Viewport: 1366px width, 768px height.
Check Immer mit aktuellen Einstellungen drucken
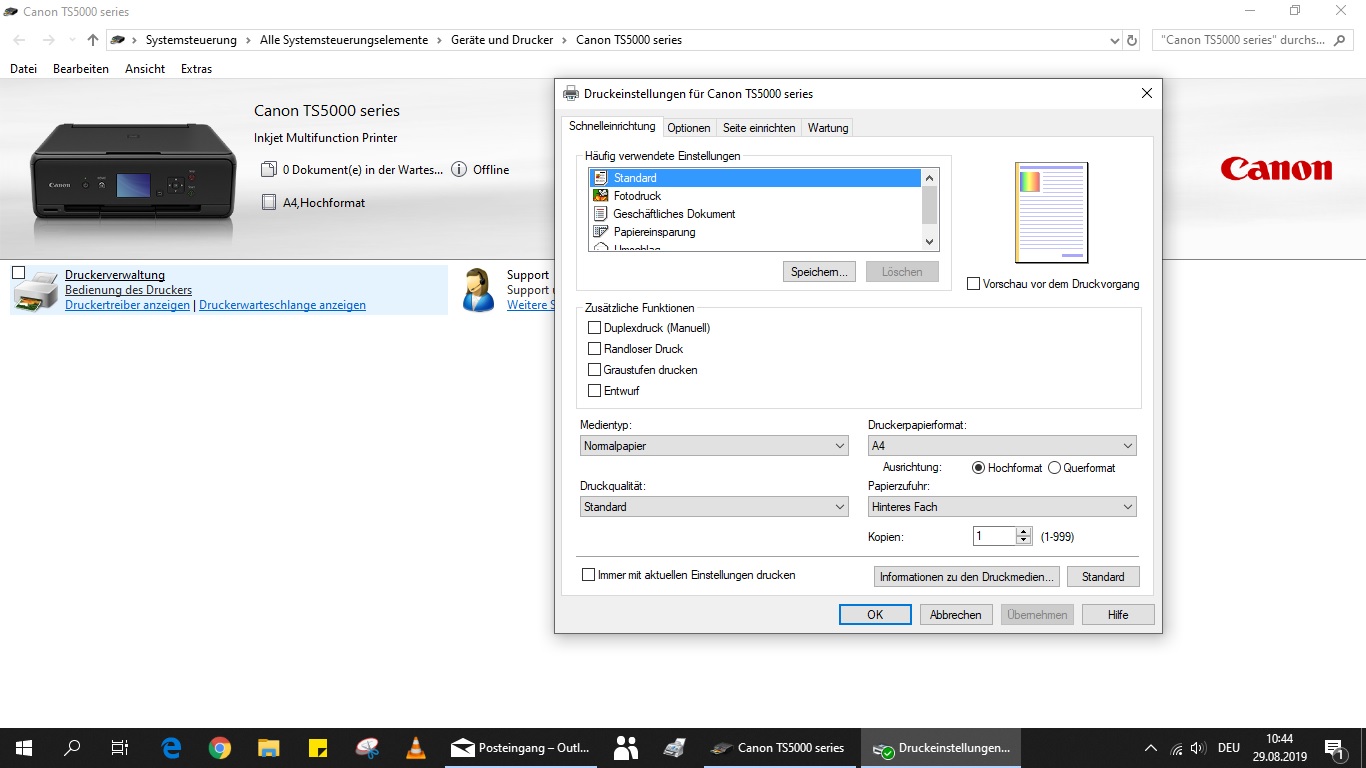point(588,575)
